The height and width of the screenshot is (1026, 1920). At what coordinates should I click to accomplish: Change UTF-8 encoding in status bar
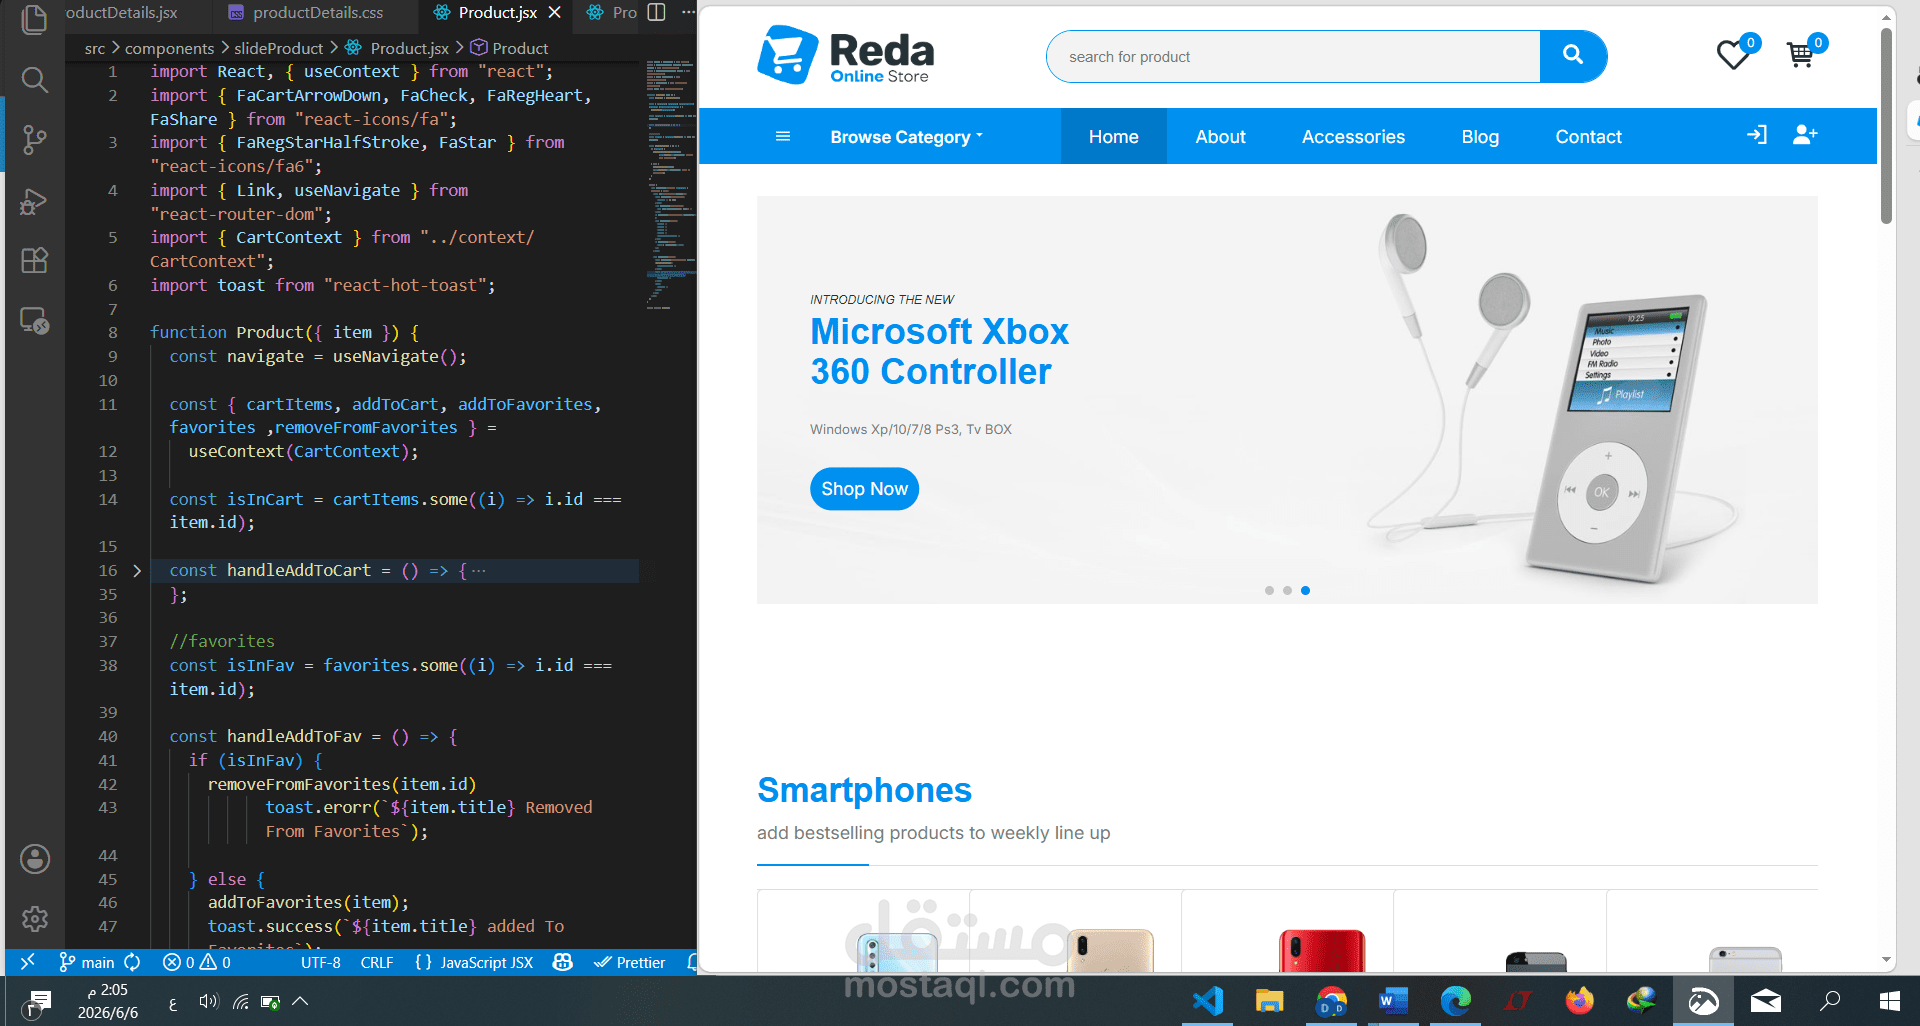[x=320, y=962]
